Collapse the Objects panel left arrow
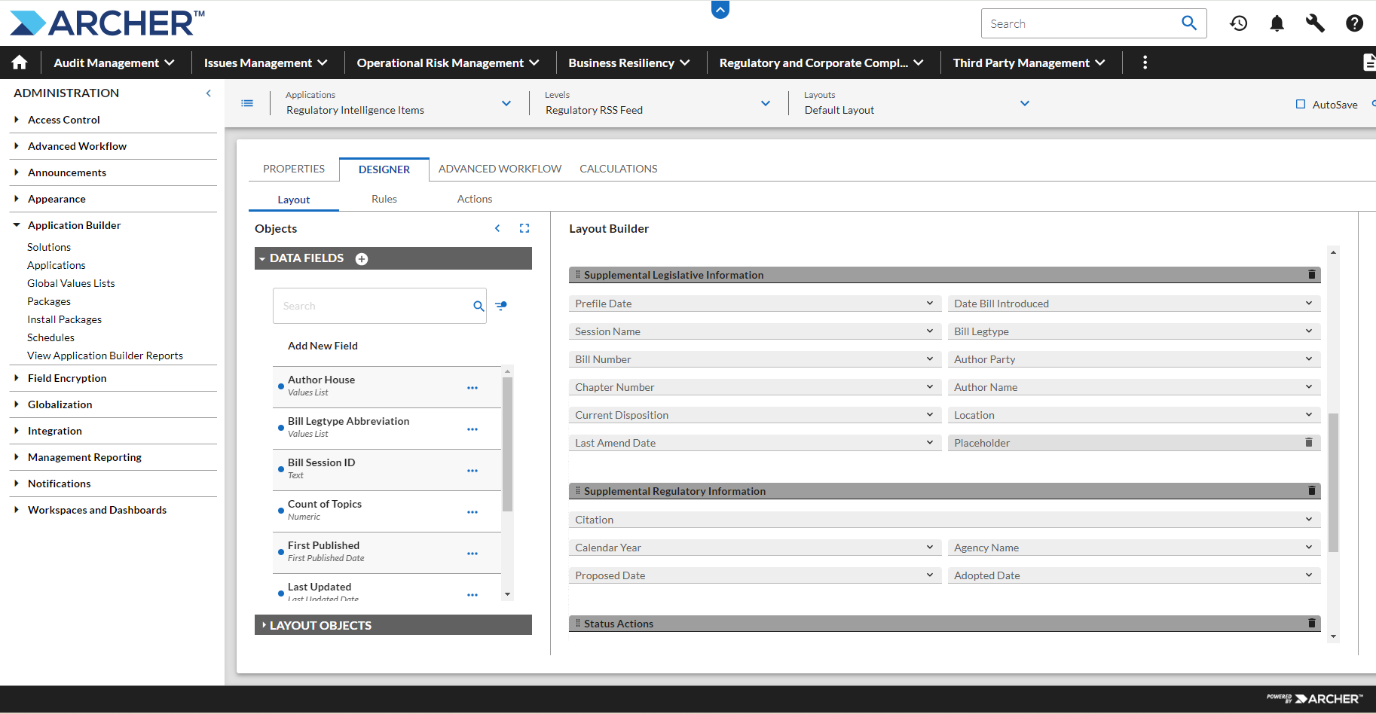This screenshot has width=1376, height=714. click(497, 229)
